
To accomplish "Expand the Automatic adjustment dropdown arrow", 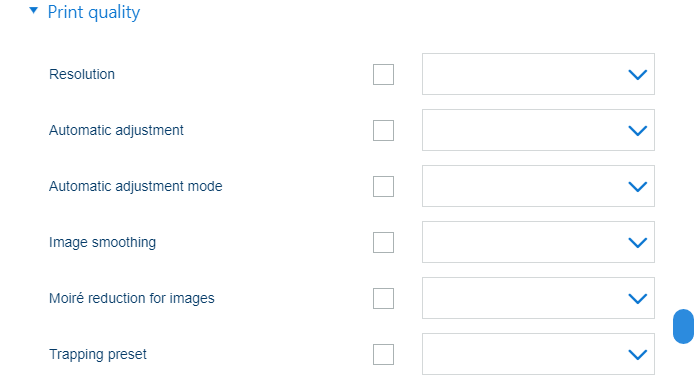I will click(637, 130).
